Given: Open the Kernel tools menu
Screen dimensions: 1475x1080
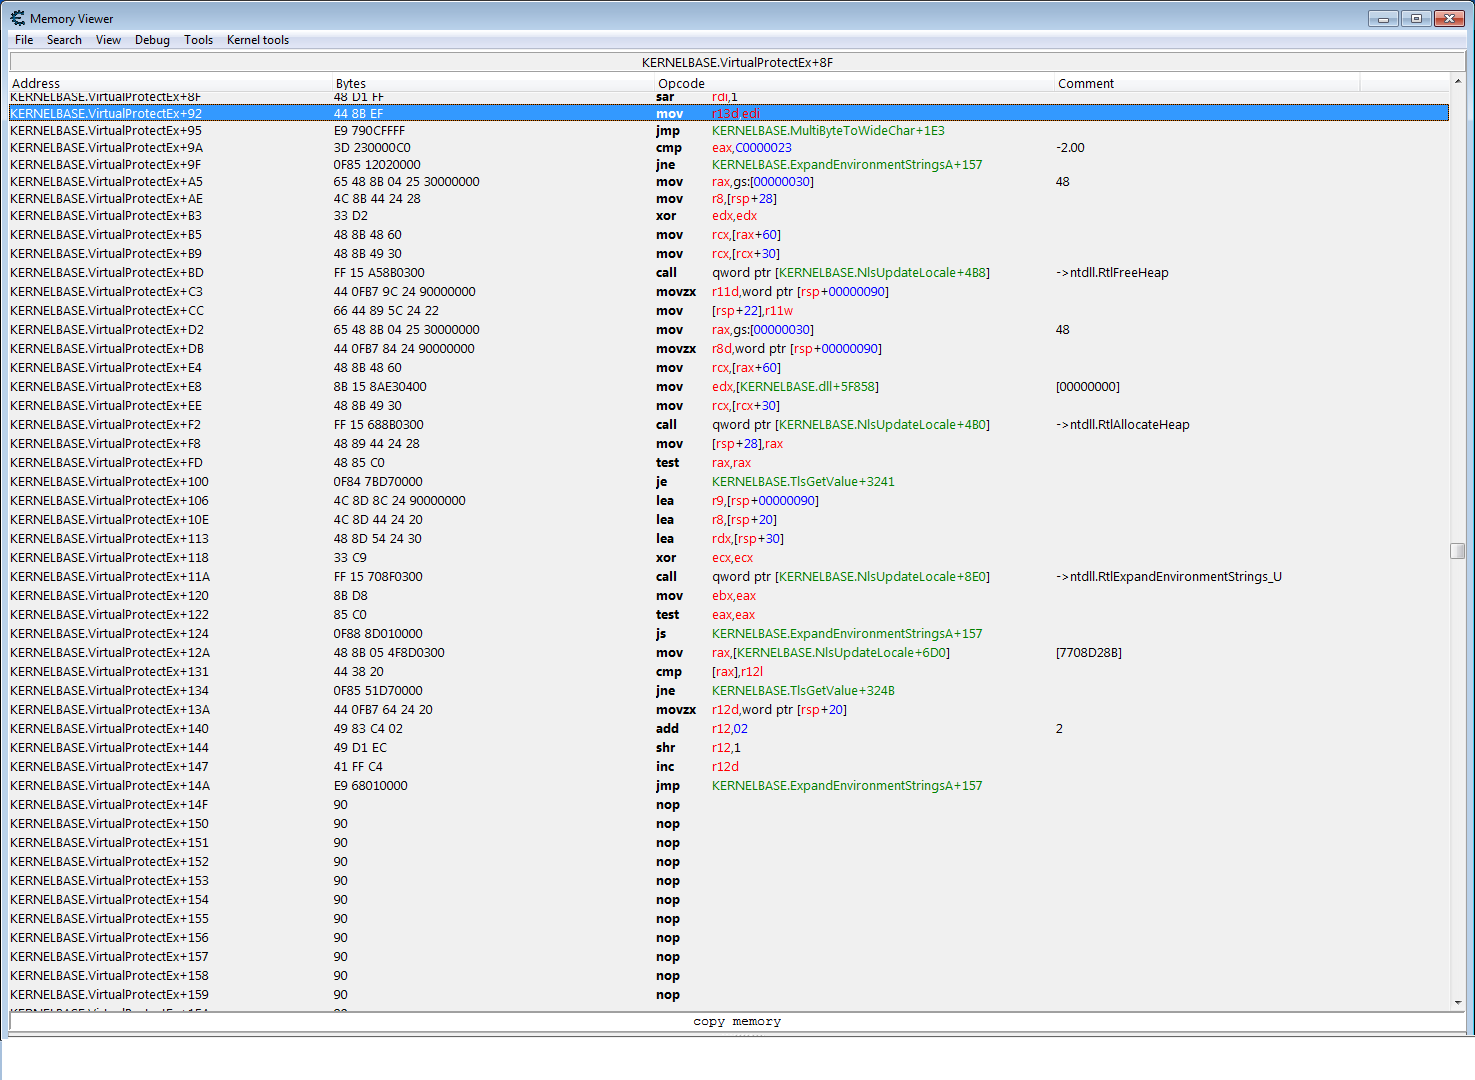Looking at the screenshot, I should (x=257, y=40).
